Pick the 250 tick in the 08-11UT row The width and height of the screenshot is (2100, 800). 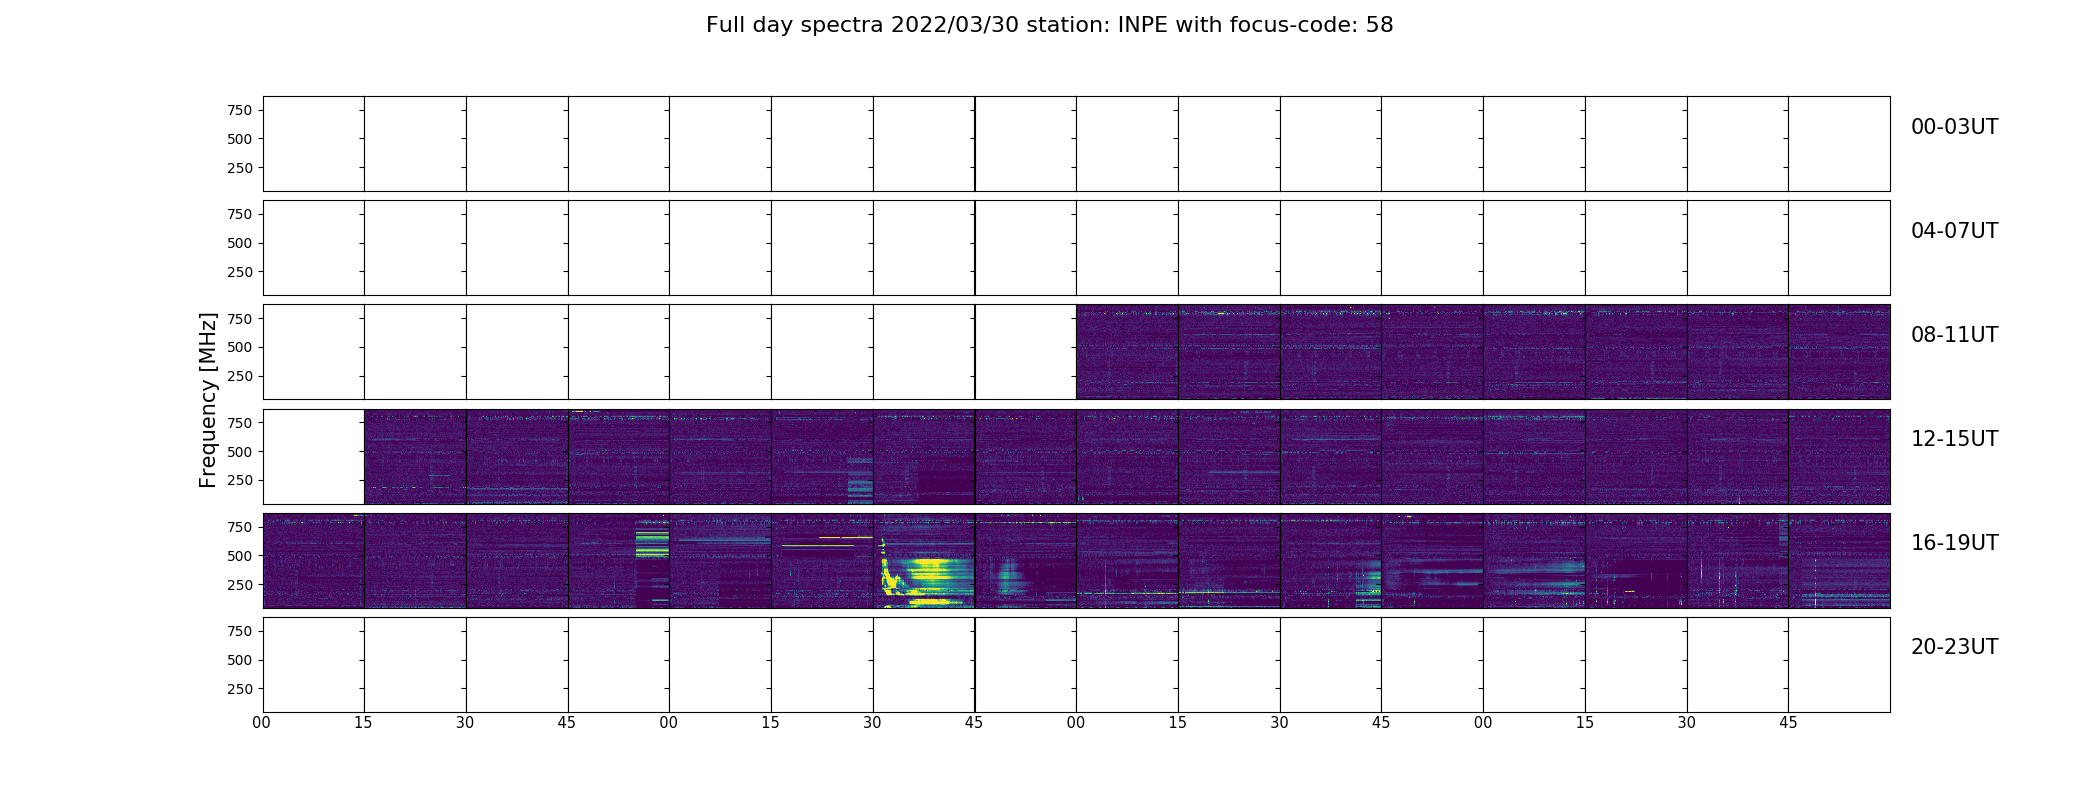(240, 376)
